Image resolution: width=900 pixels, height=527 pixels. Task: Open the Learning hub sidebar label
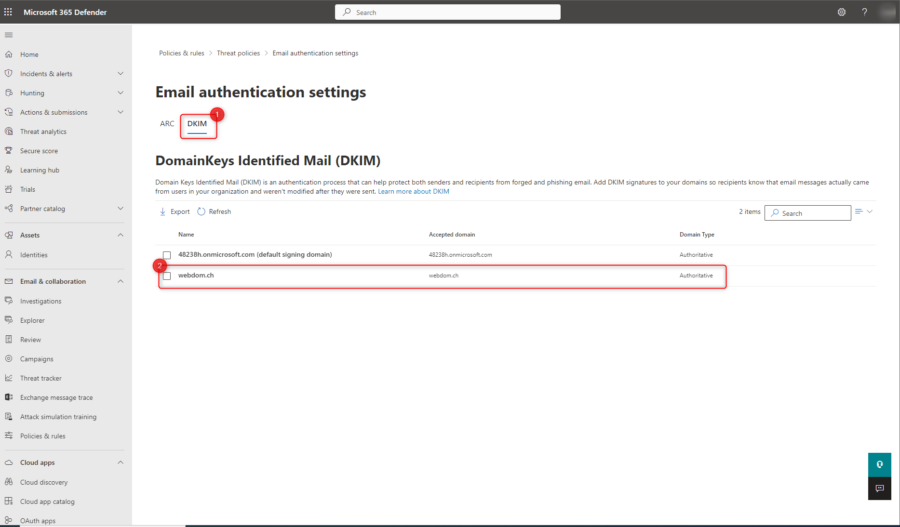click(40, 170)
